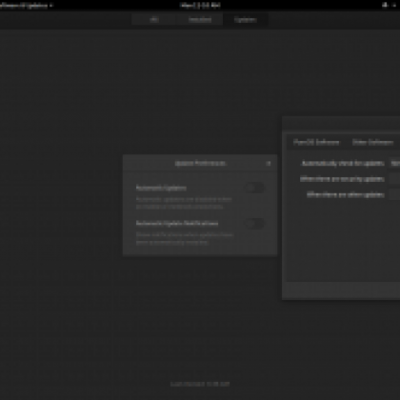The width and height of the screenshot is (400, 400).
Task: Close the Update Preferences dialog
Action: 268,163
